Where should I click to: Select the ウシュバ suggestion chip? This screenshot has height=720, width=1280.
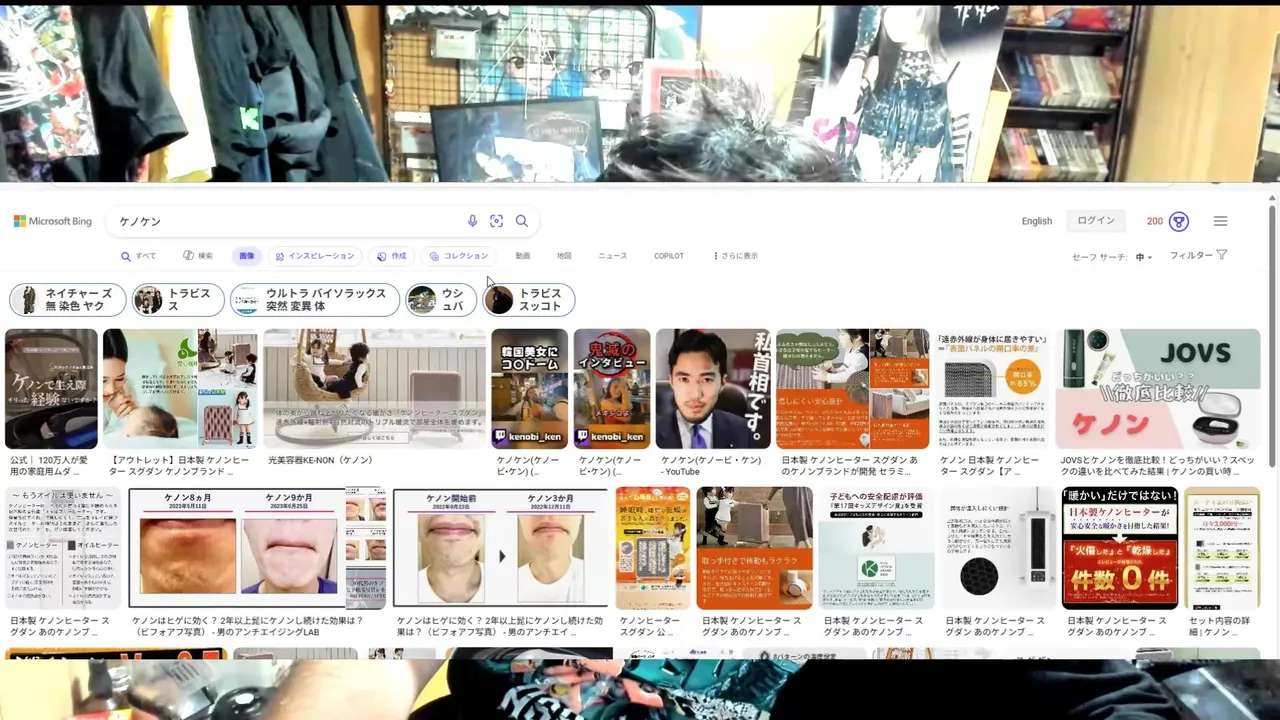(441, 300)
